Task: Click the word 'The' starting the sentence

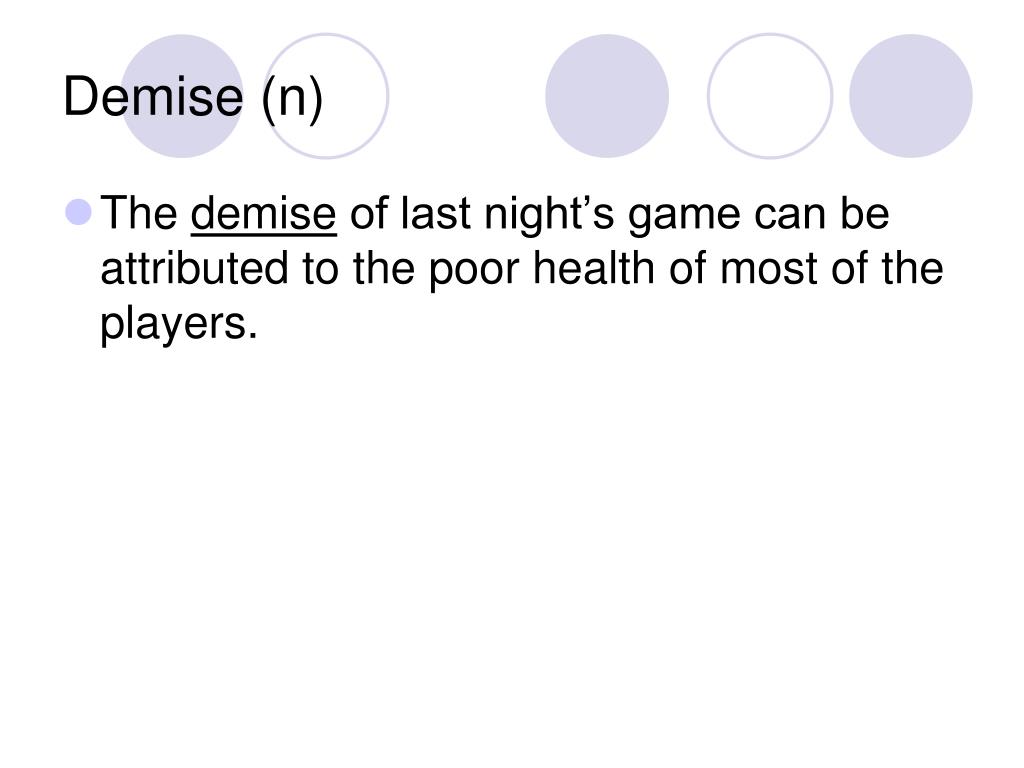Action: 139,213
